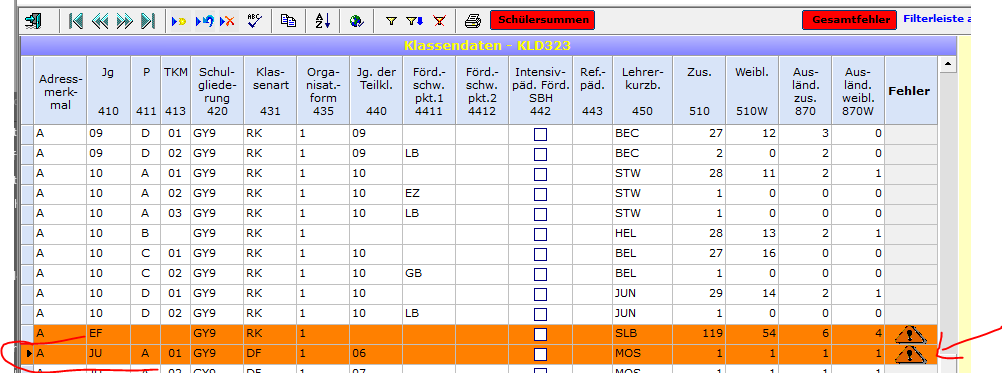Toggle Intensivpäd. checkbox in JU 06 row
The height and width of the screenshot is (373, 1002).
tap(541, 353)
